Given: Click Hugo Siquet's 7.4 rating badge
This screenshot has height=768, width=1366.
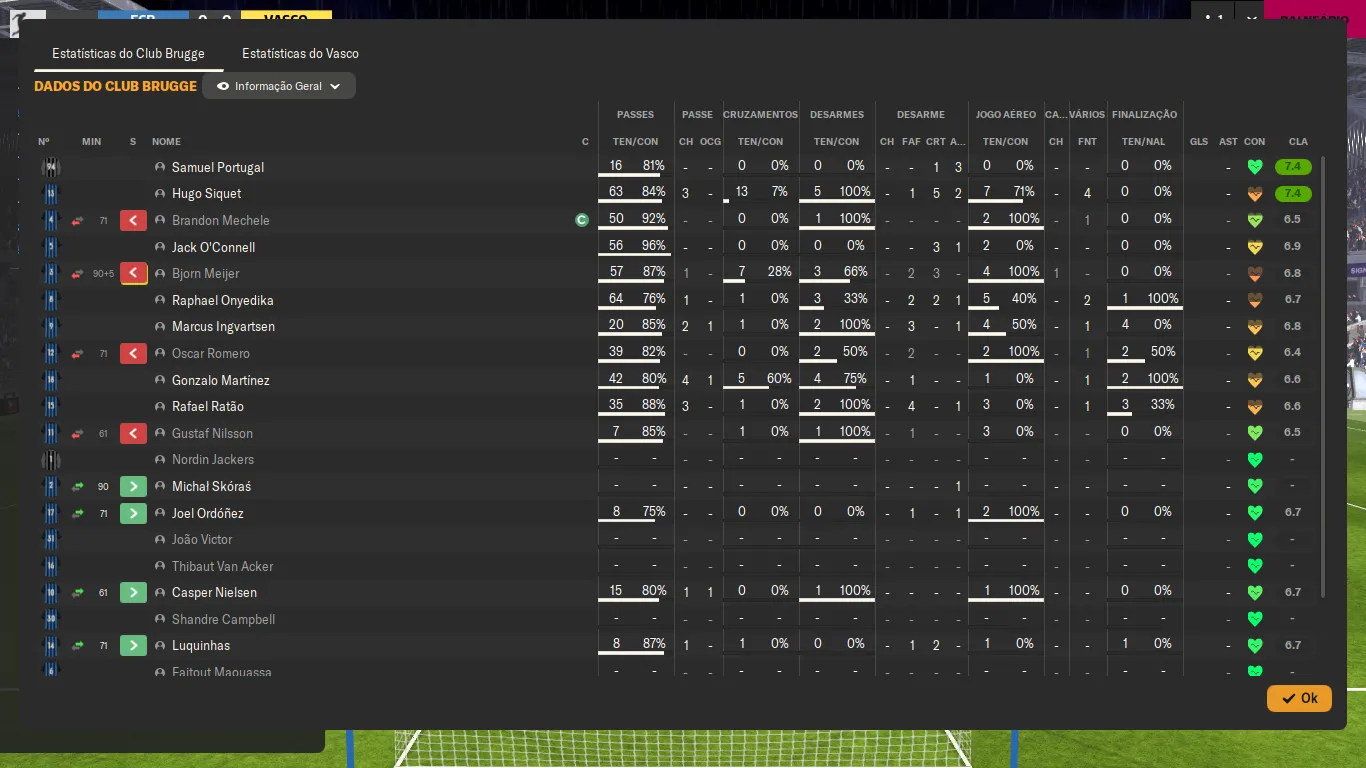Looking at the screenshot, I should pyautogui.click(x=1293, y=194).
